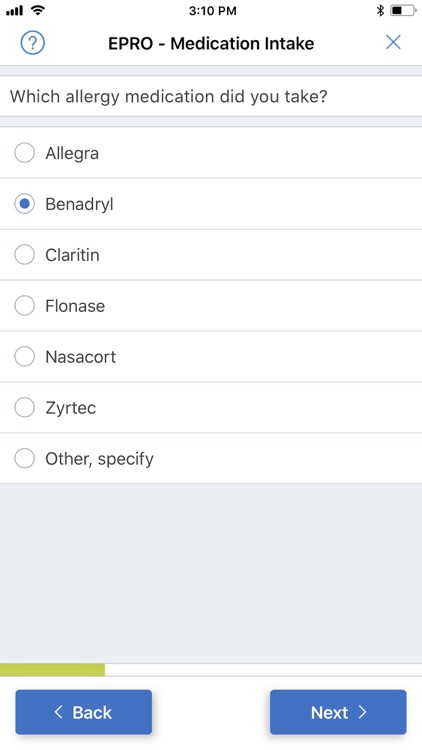Open the help question mark icon
Viewport: 422px width, 750px height.
coord(33,43)
